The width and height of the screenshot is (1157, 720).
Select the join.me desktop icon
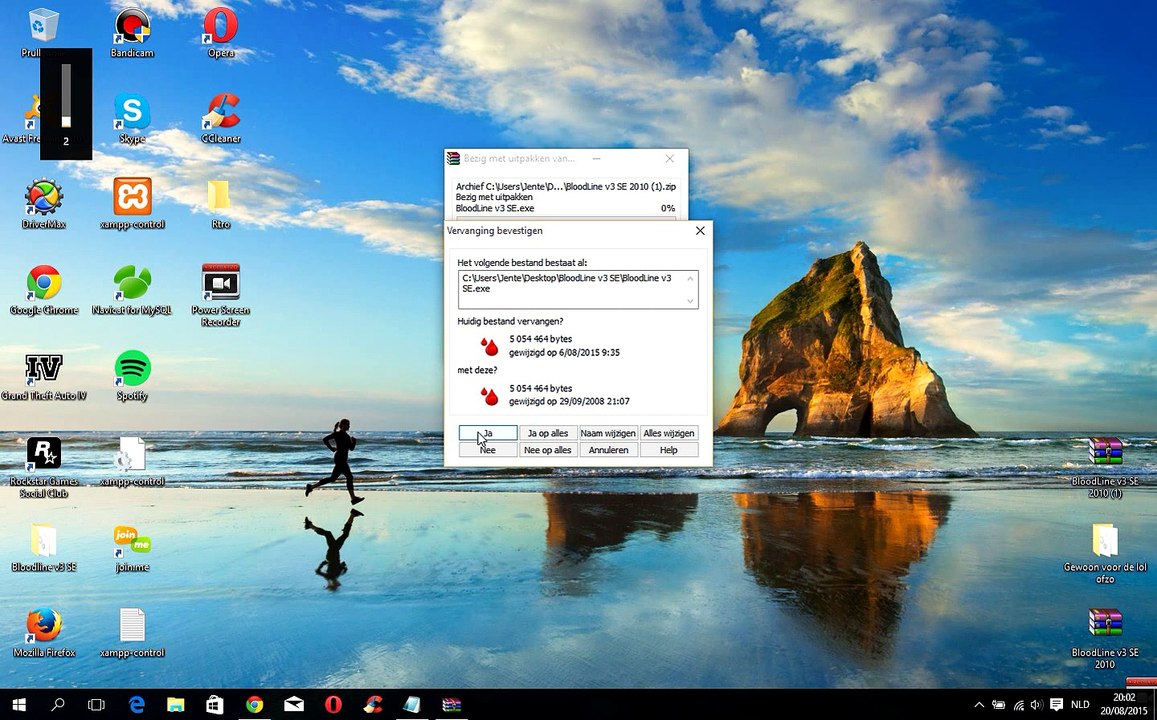pos(132,547)
